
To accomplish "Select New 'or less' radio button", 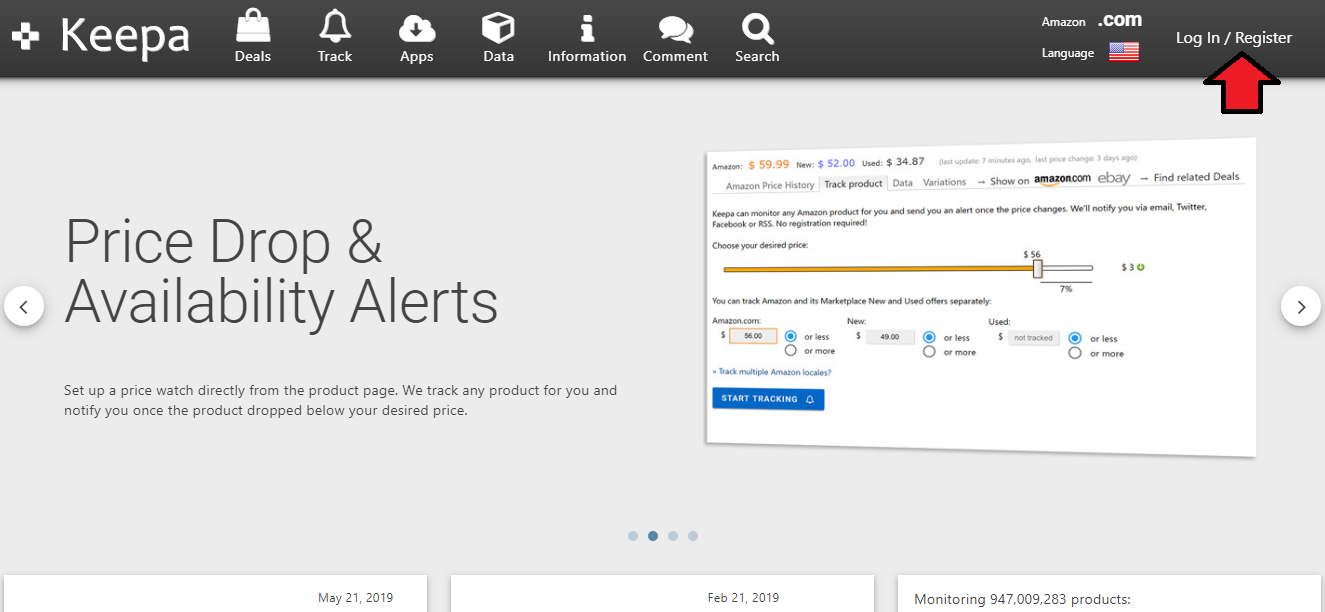I will point(930,338).
